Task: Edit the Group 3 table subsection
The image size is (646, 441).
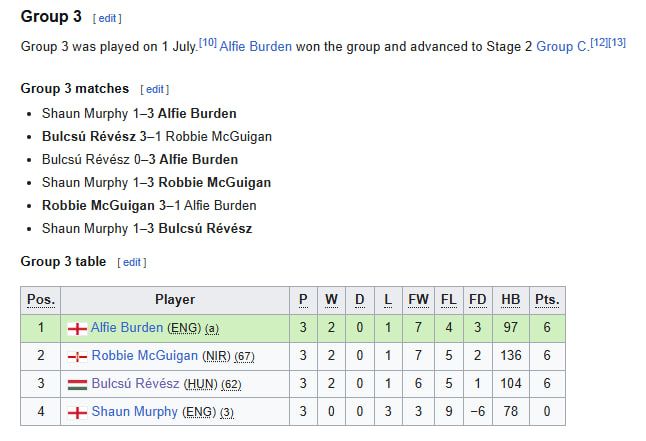Action: pyautogui.click(x=132, y=263)
